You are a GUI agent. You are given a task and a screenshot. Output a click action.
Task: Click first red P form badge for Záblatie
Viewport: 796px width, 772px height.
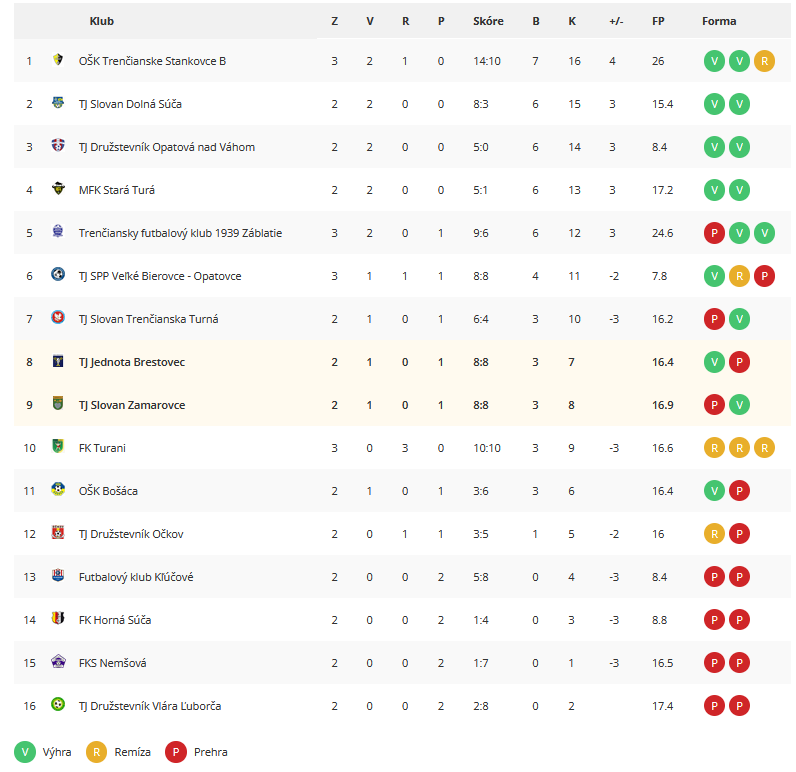pos(714,233)
